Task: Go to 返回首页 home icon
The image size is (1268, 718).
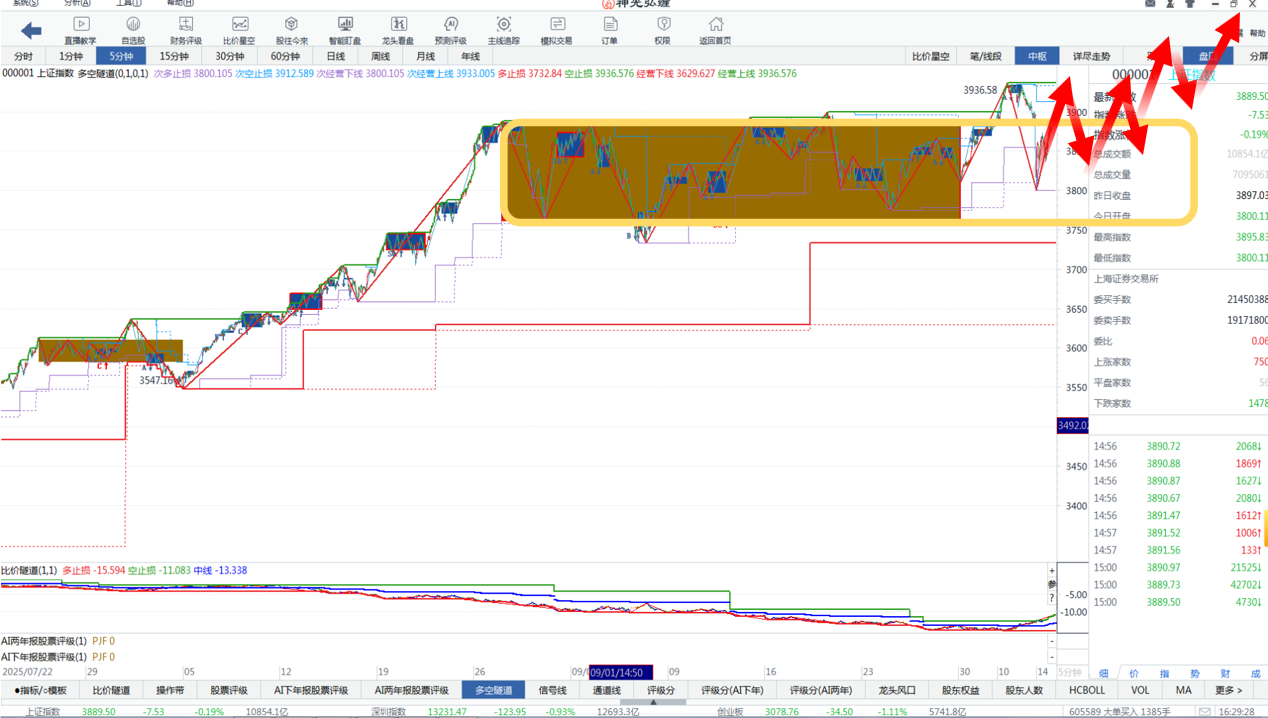Action: 715,30
